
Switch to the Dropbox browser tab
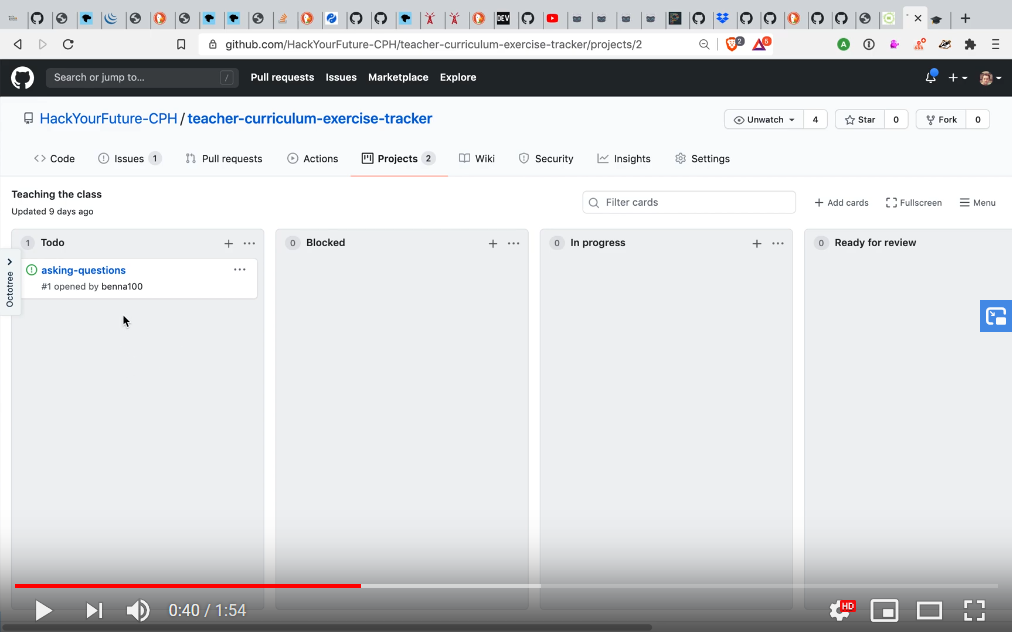(x=722, y=18)
